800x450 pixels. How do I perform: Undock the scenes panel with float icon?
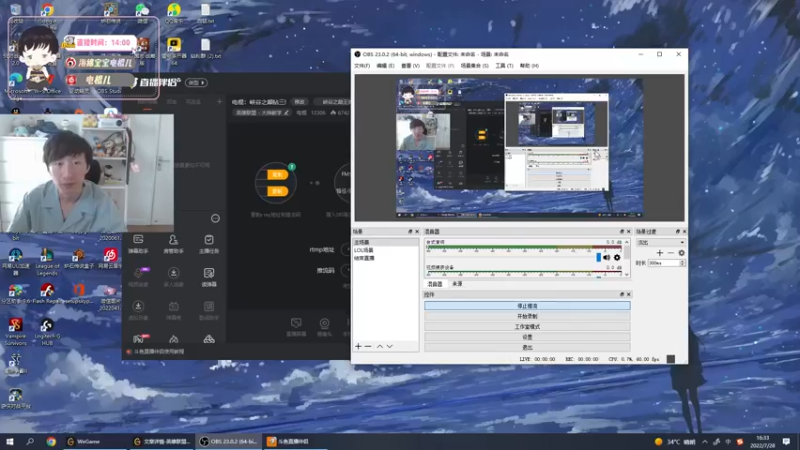(410, 232)
